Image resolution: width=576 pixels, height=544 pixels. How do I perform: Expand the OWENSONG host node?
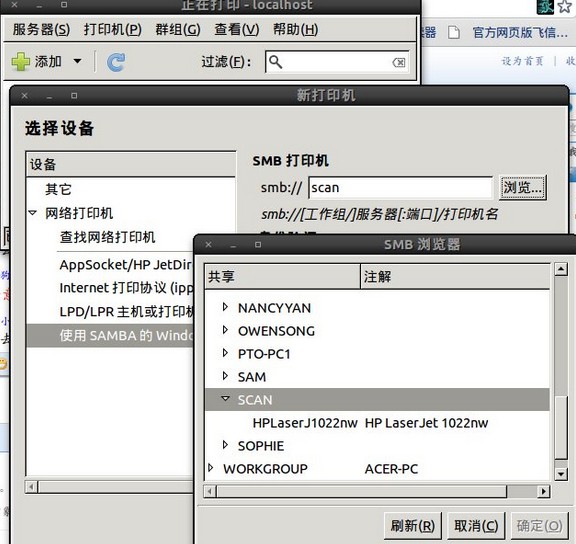pos(225,330)
